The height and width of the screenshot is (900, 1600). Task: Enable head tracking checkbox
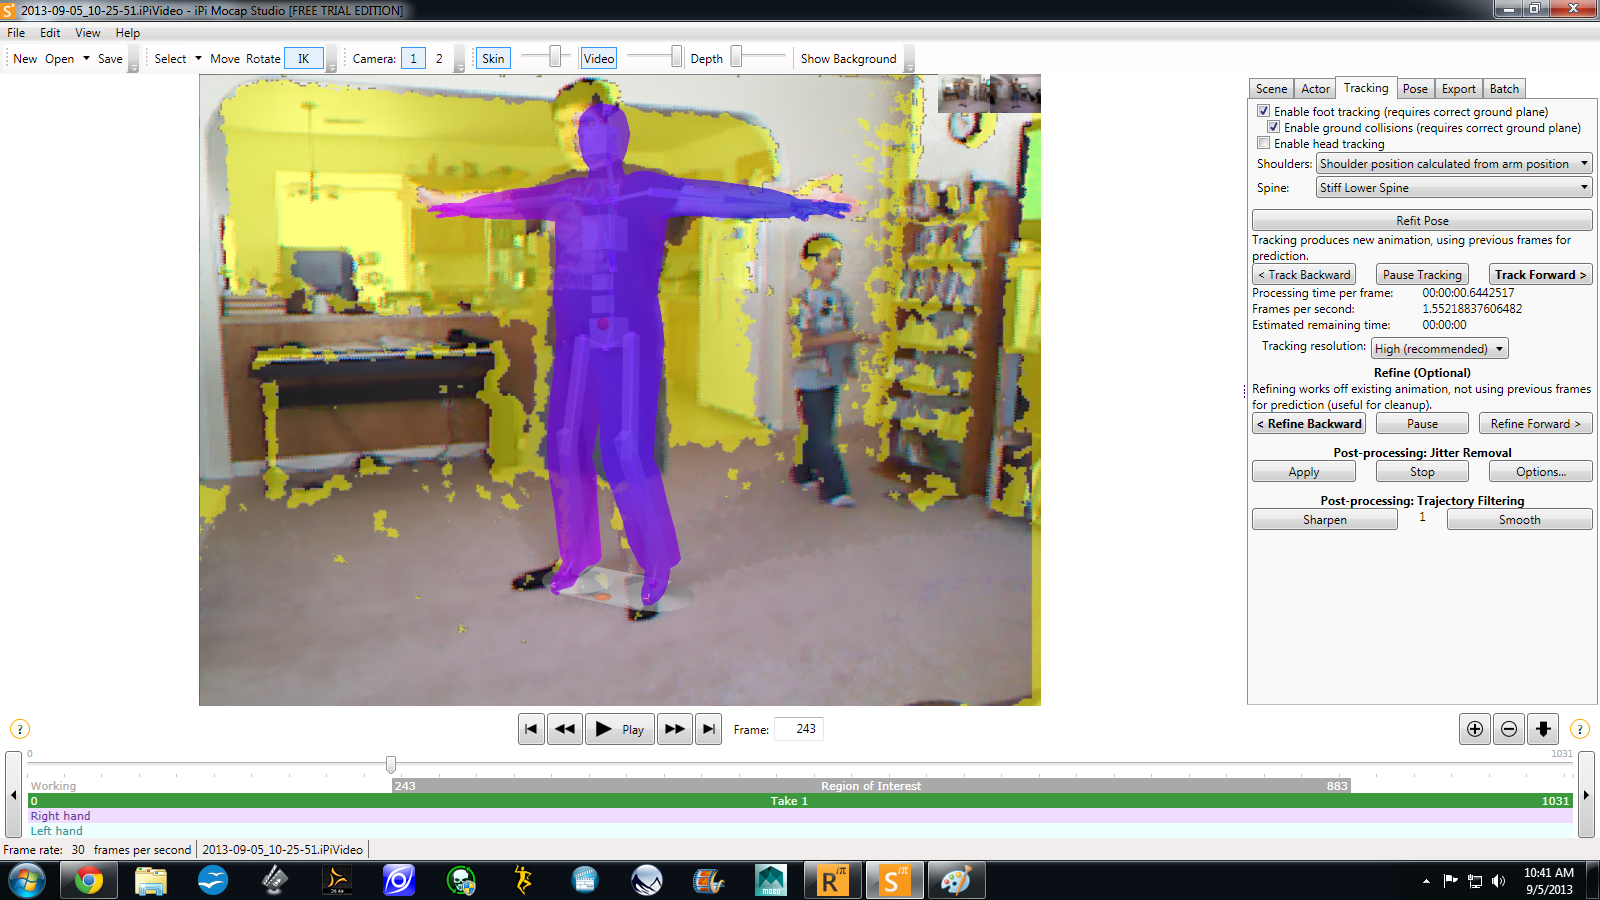point(1264,143)
